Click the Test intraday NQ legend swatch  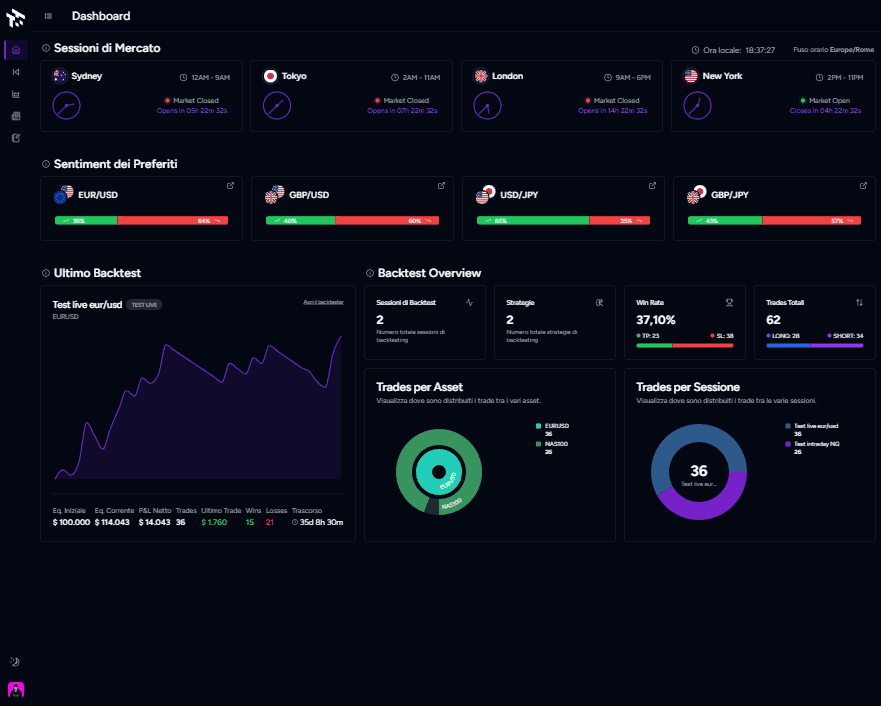[788, 444]
